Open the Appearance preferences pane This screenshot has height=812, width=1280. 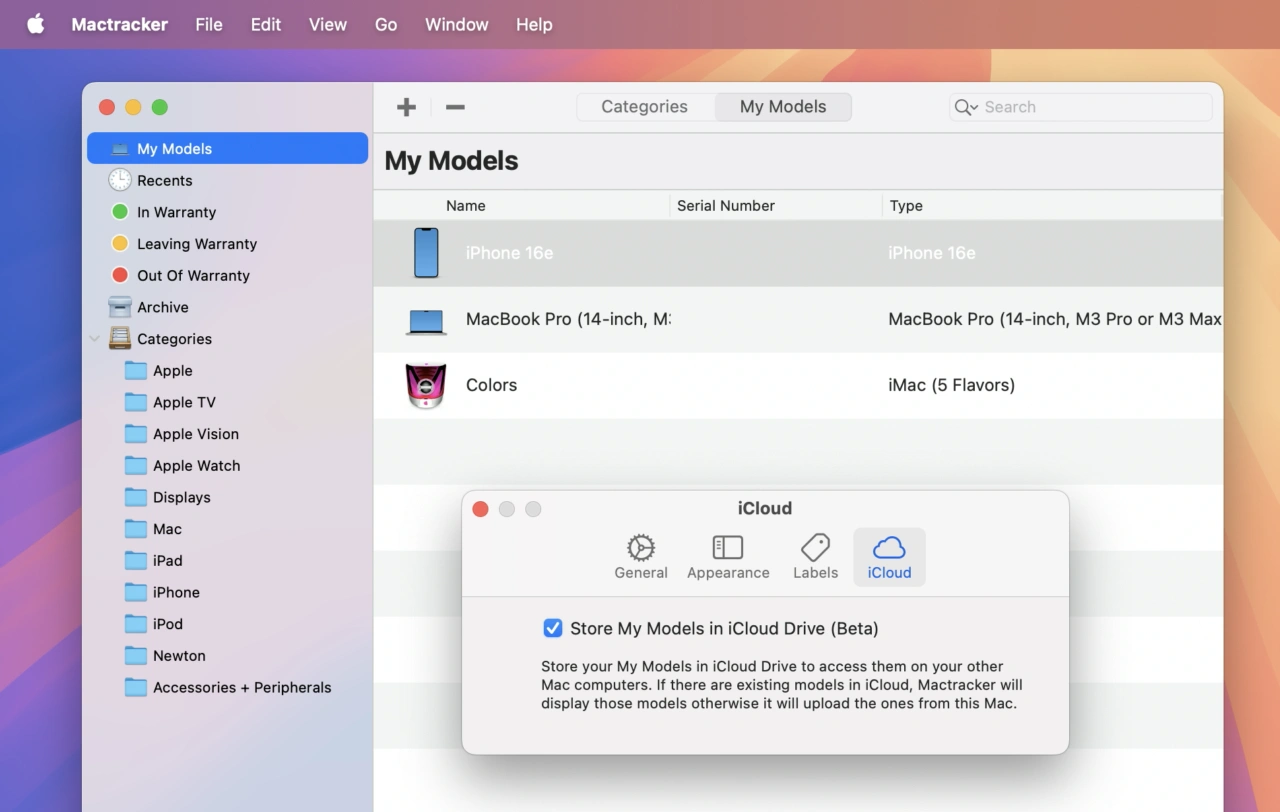(x=728, y=557)
